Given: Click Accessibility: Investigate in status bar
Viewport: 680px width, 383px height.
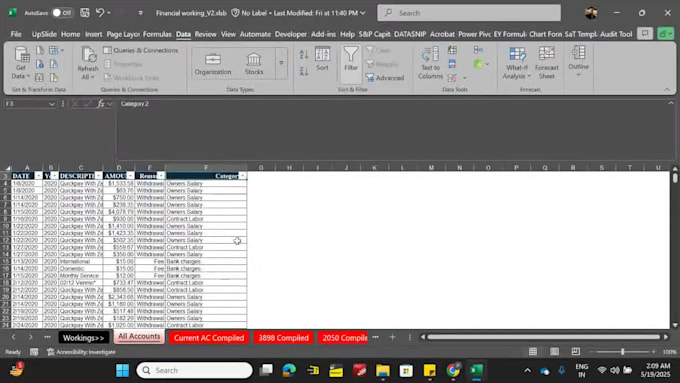Looking at the screenshot, I should (81, 352).
